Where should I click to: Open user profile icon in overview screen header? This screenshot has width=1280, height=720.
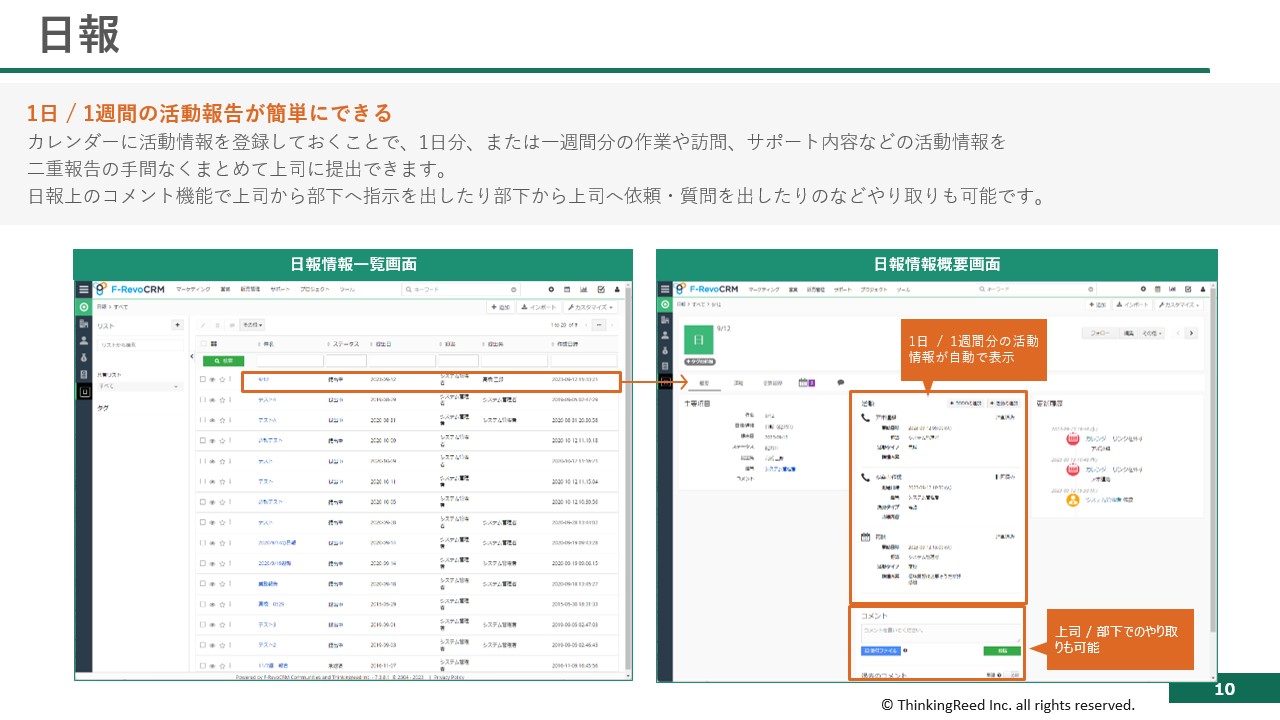tap(1202, 289)
